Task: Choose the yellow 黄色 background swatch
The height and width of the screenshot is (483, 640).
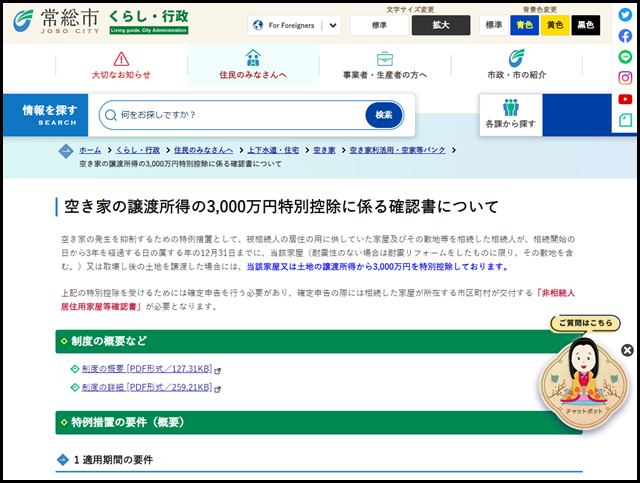Action: (555, 25)
